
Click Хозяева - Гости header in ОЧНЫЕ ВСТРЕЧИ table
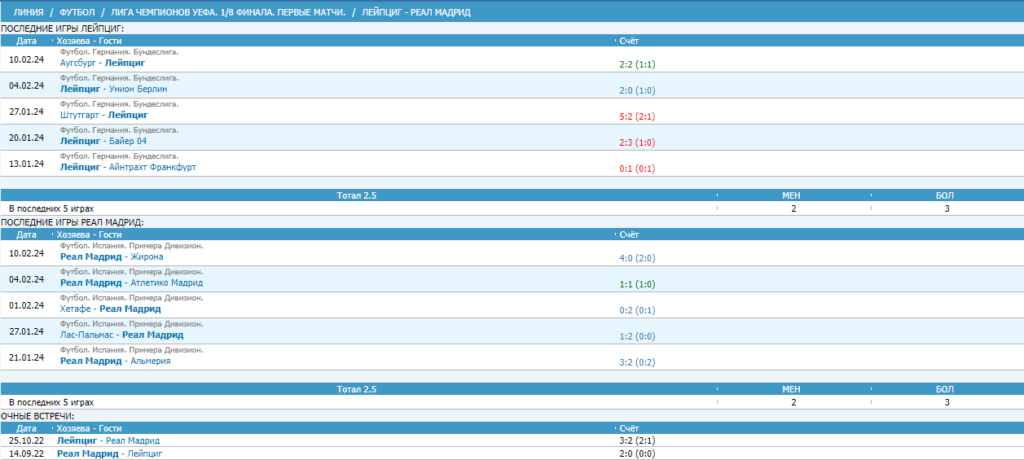[x=89, y=428]
